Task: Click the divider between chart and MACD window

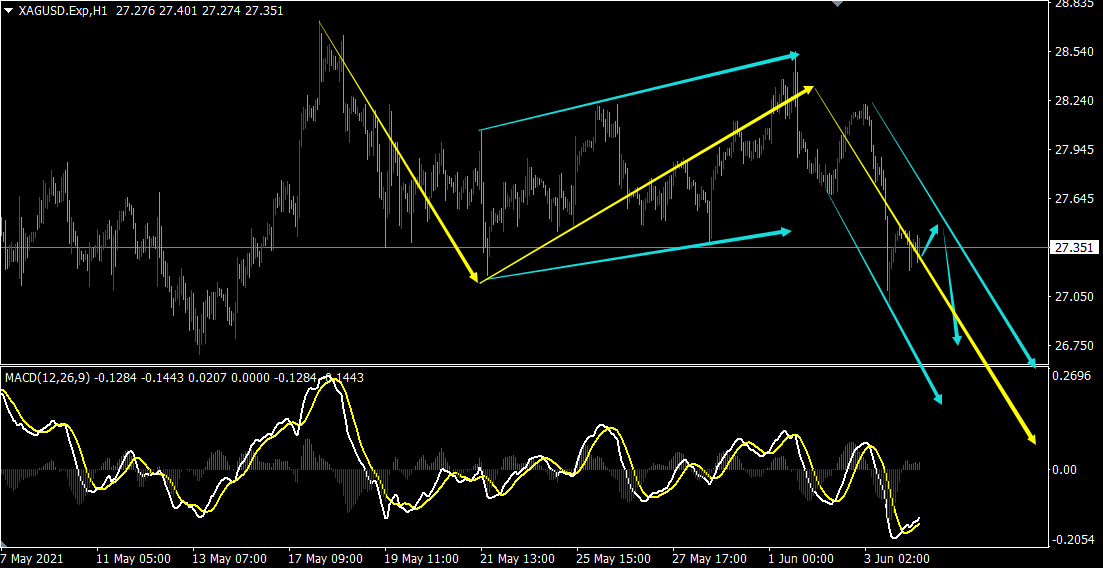Action: click(x=520, y=365)
